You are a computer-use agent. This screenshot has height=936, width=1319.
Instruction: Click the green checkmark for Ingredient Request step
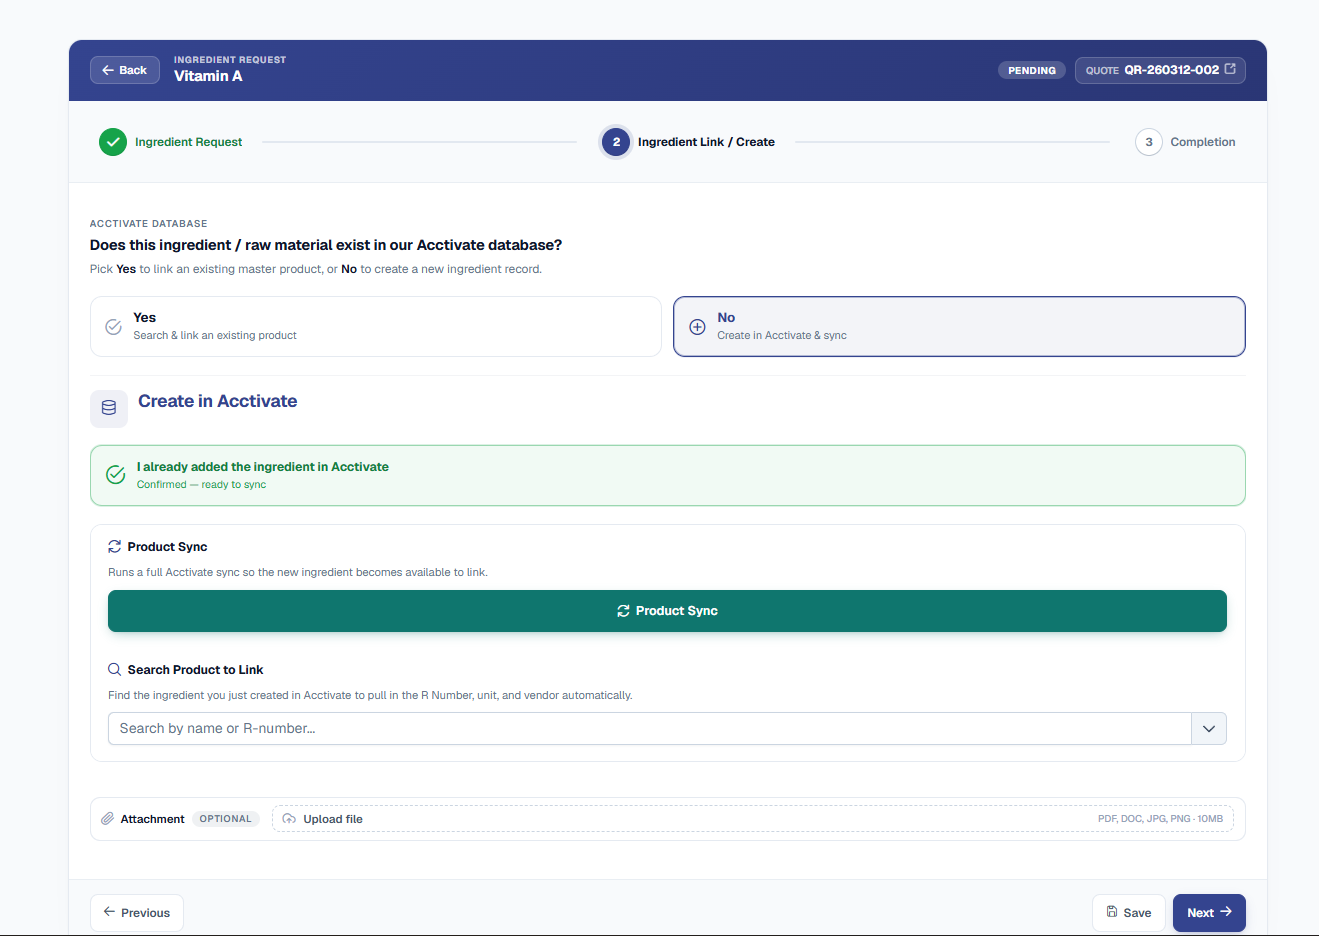[x=113, y=142]
